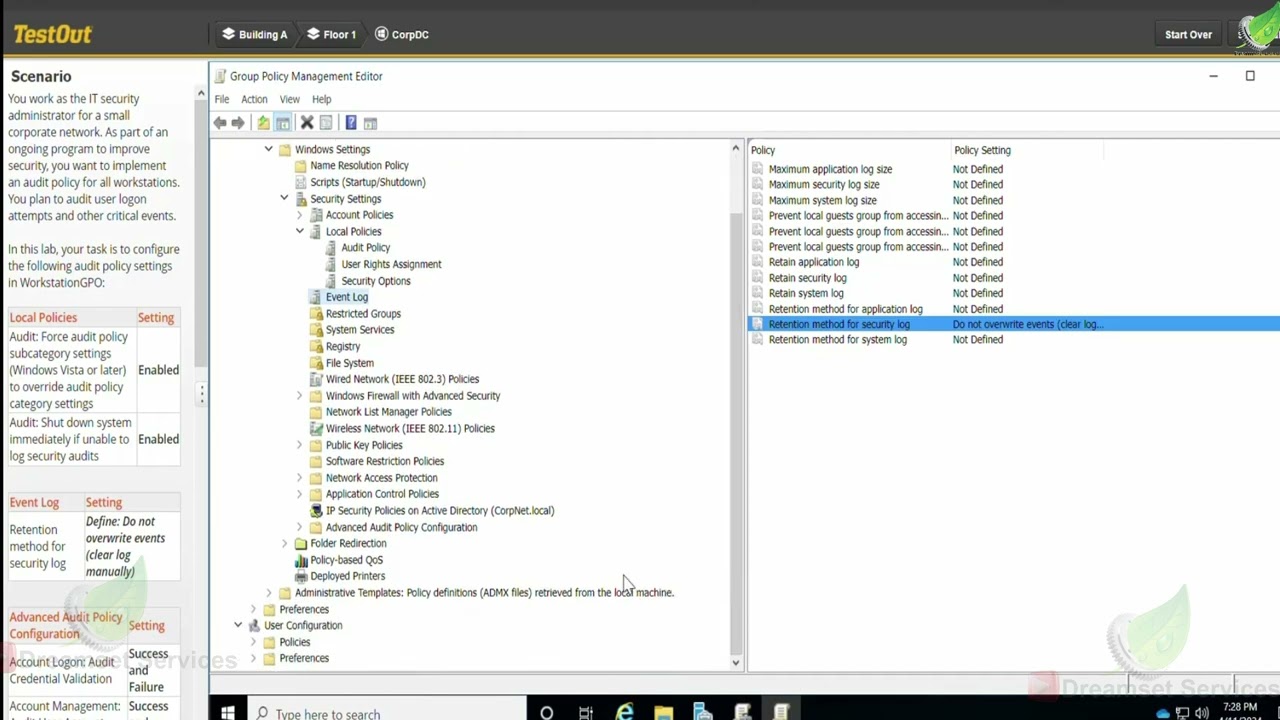This screenshot has height=720, width=1280.
Task: Select the Maximum security log size policy
Action: [x=824, y=184]
